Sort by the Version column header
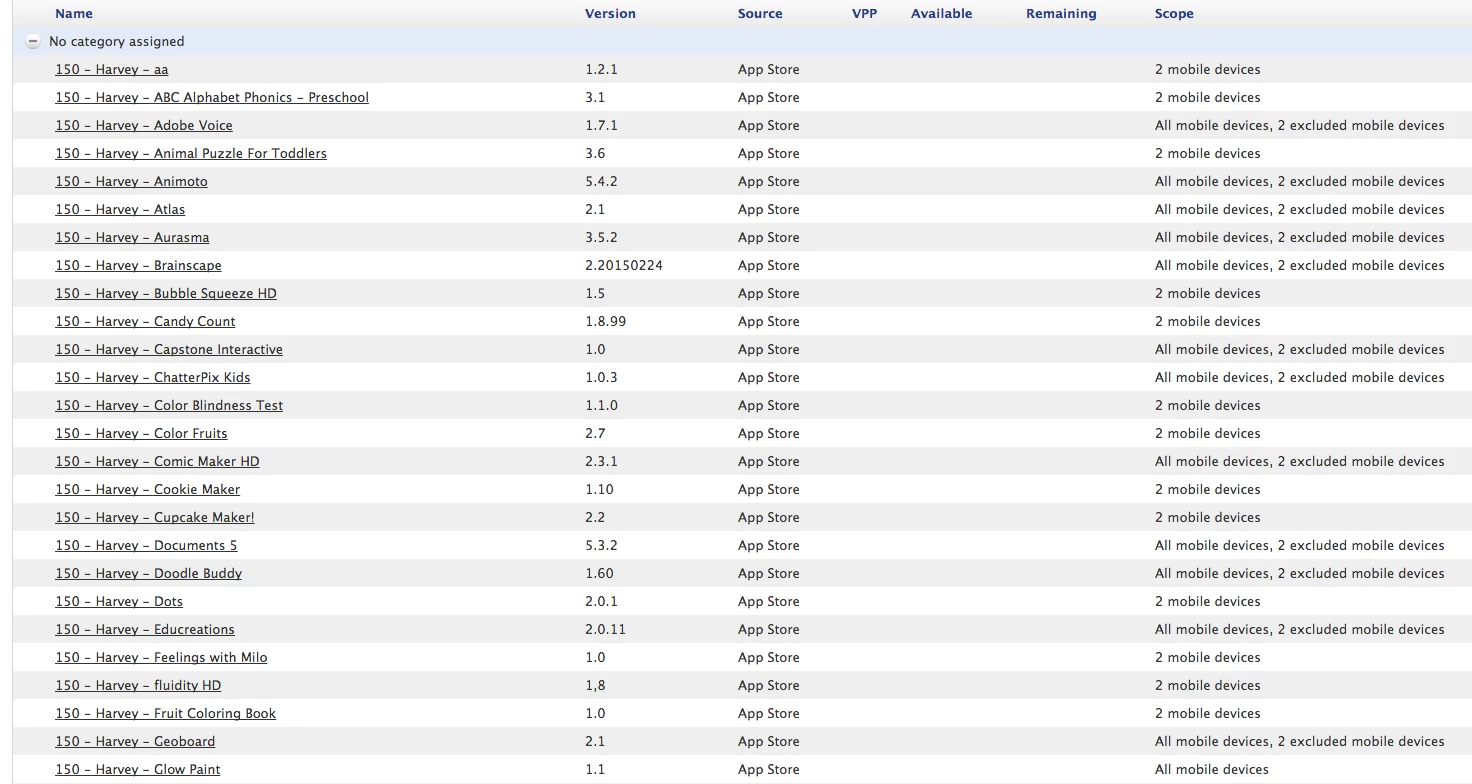This screenshot has height=784, width=1472. (x=610, y=14)
